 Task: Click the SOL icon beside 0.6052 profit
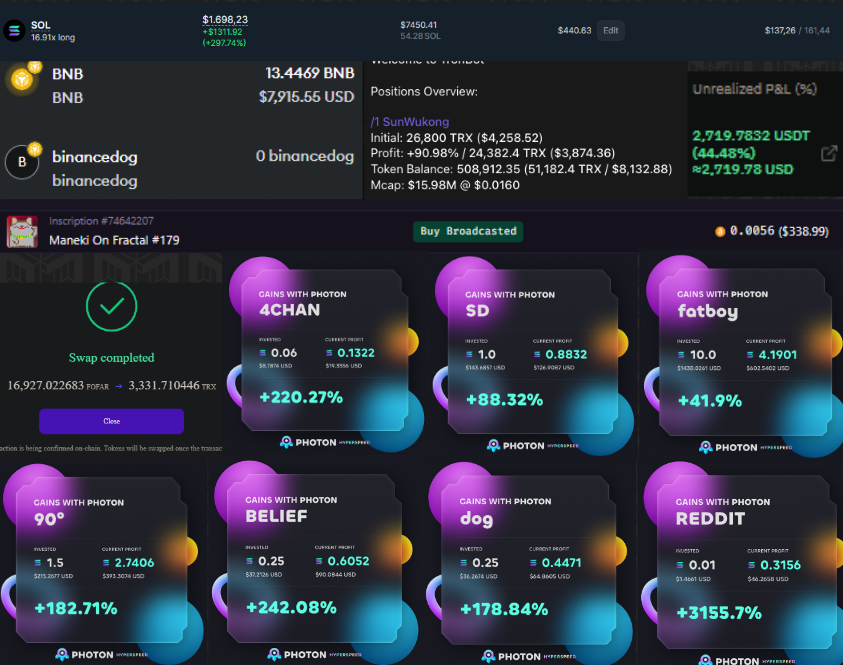pos(319,561)
